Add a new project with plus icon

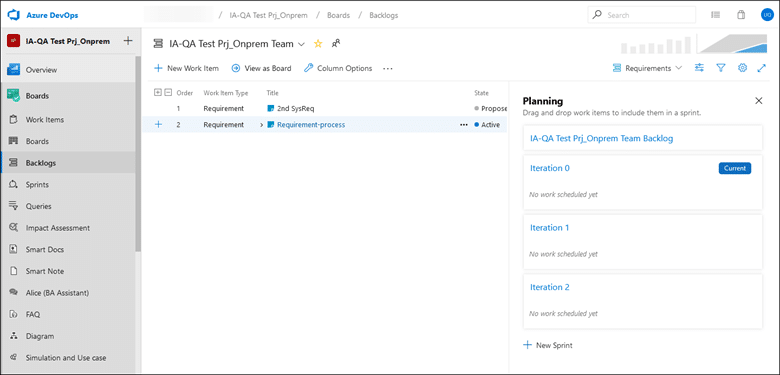128,41
